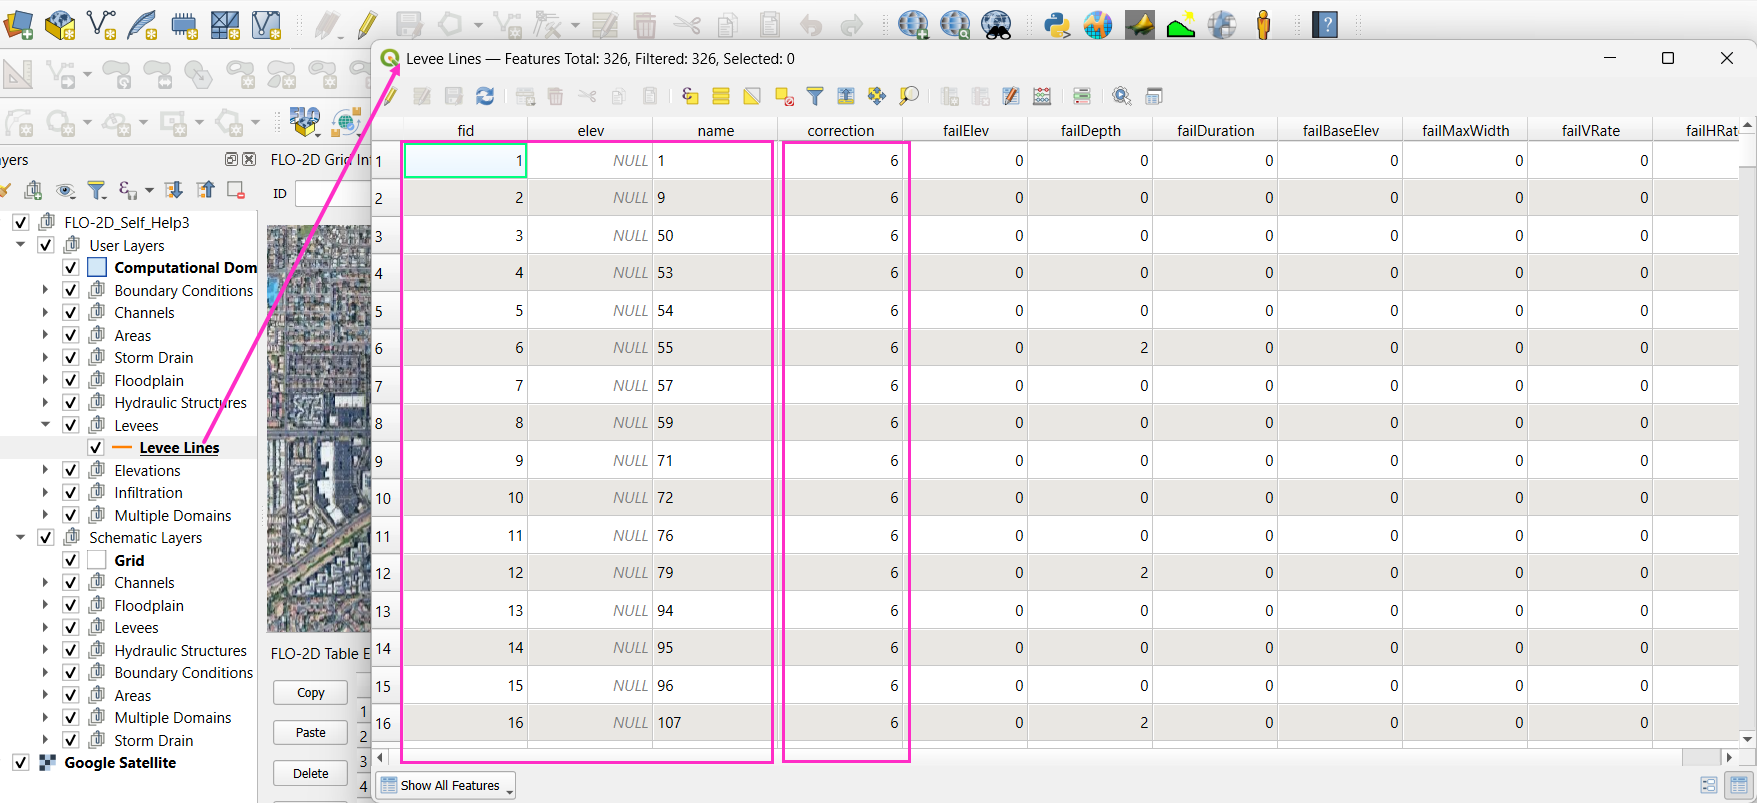Expand the Boundary Conditions user layer group
The height and width of the screenshot is (803, 1757).
click(45, 290)
